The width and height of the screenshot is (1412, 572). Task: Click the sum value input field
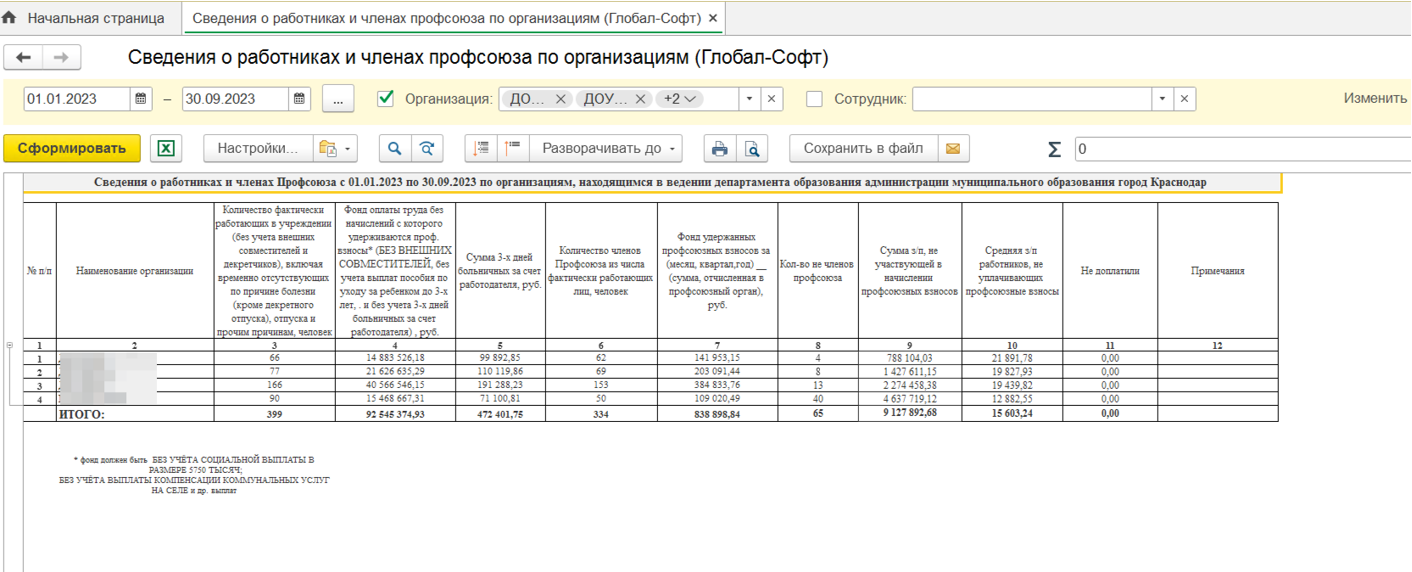point(1240,149)
